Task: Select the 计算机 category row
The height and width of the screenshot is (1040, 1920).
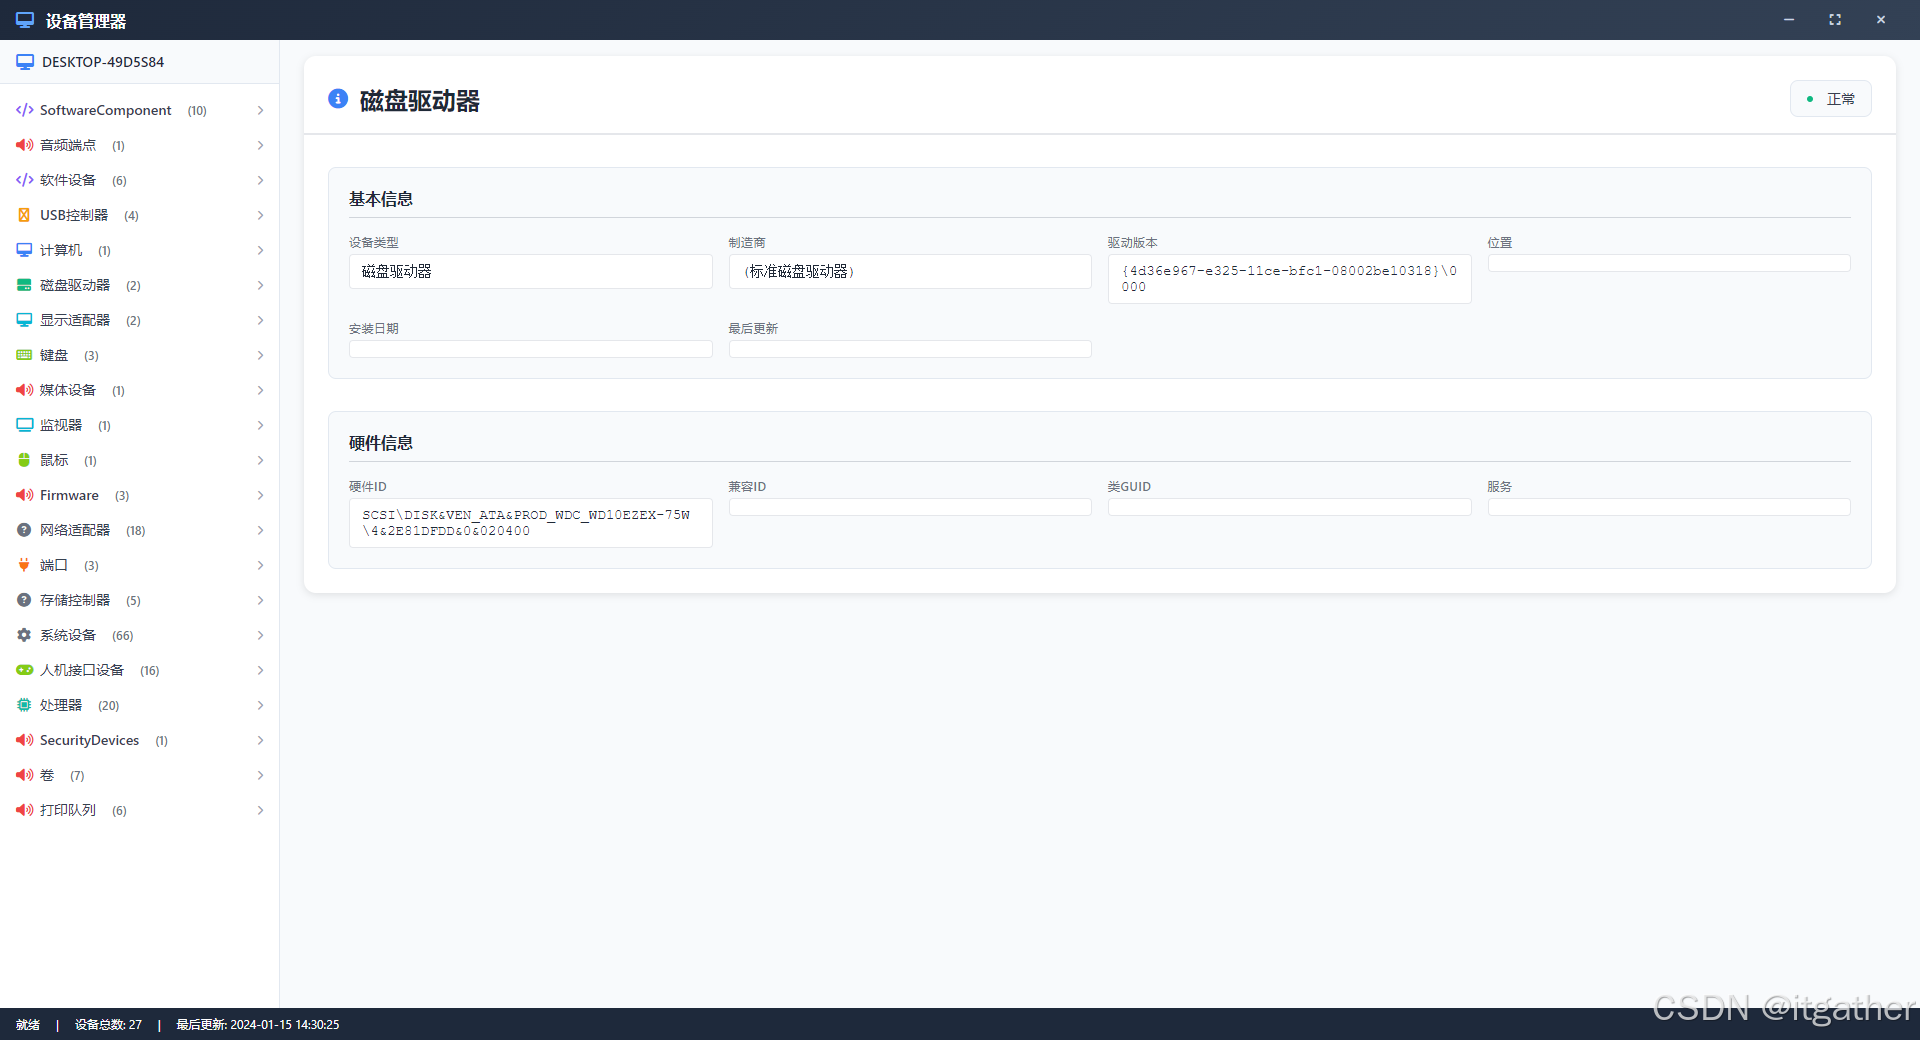Action: tap(139, 250)
